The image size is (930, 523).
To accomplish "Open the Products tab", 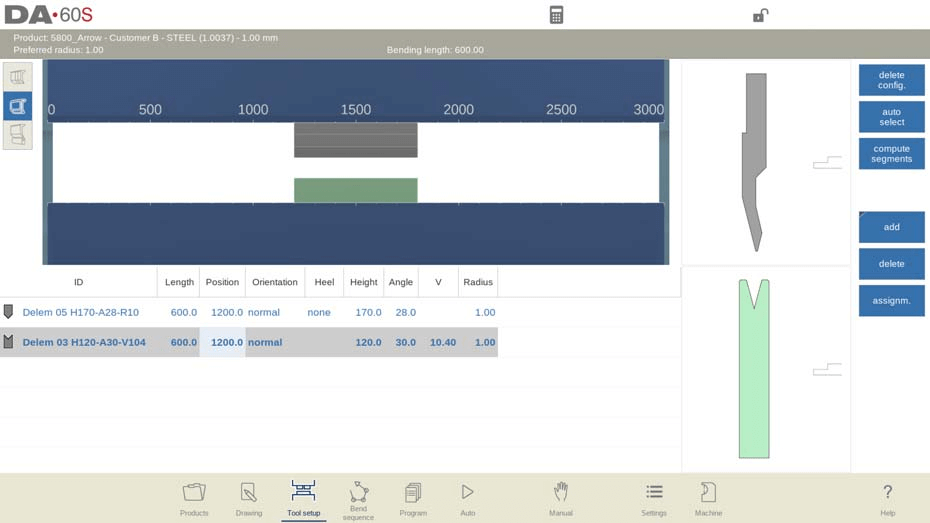I will 194,498.
